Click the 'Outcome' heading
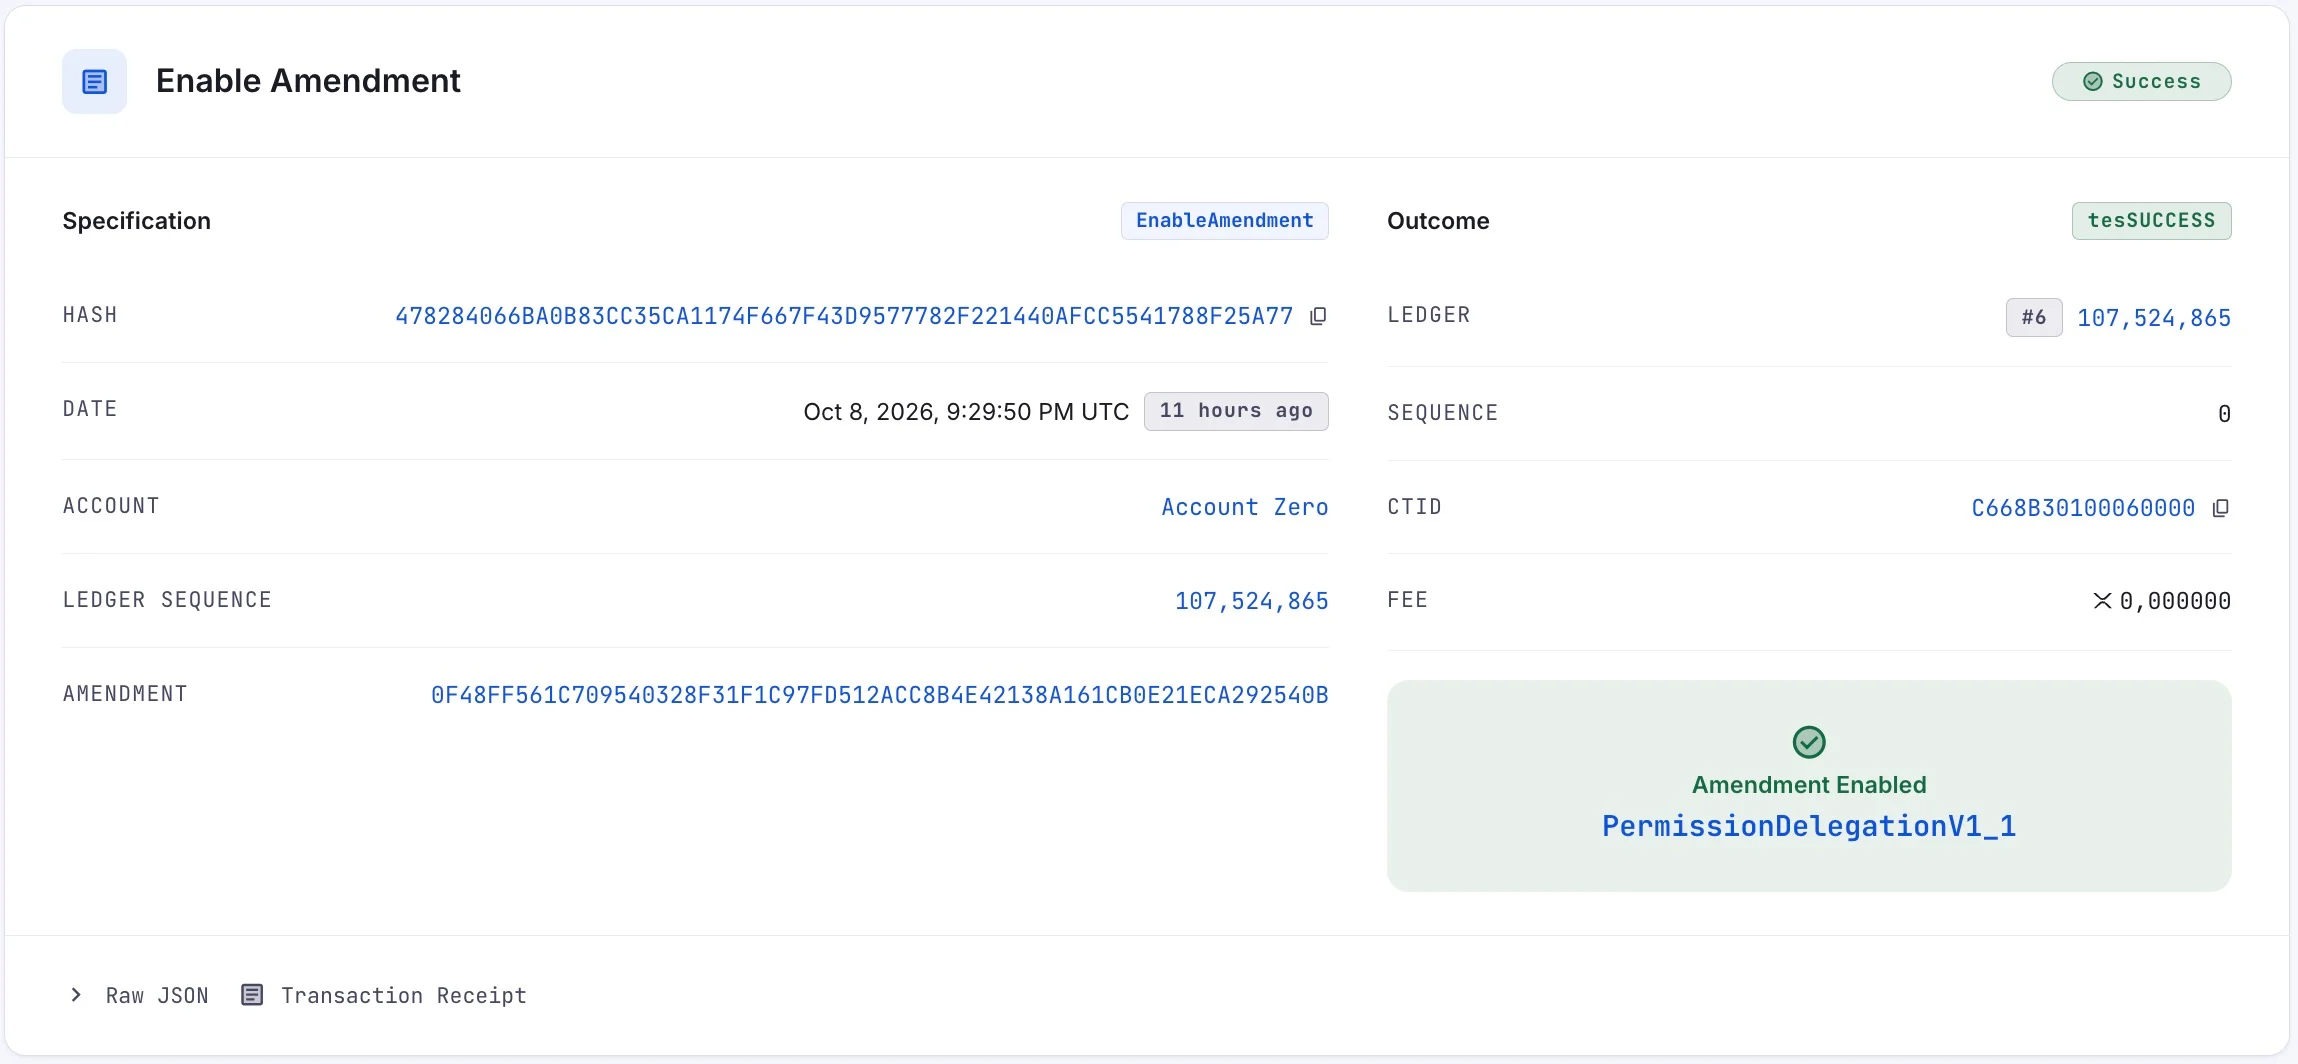Viewport: 2298px width, 1064px height. [1438, 221]
